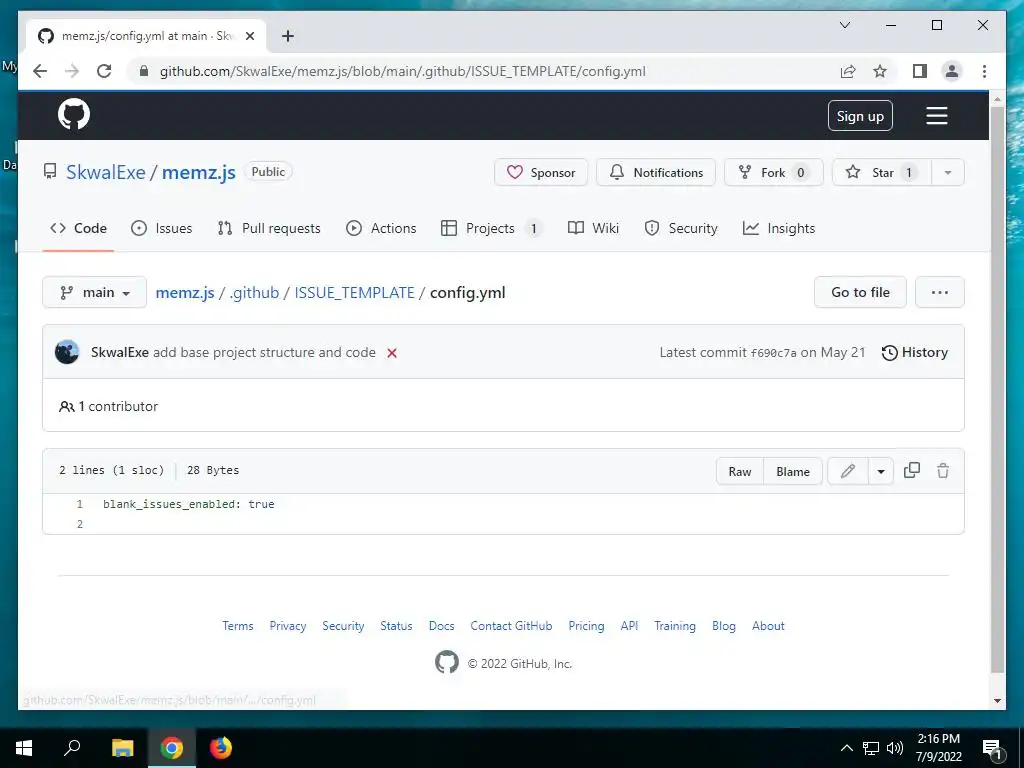Open the Security tab
1024x768 pixels.
(x=680, y=228)
